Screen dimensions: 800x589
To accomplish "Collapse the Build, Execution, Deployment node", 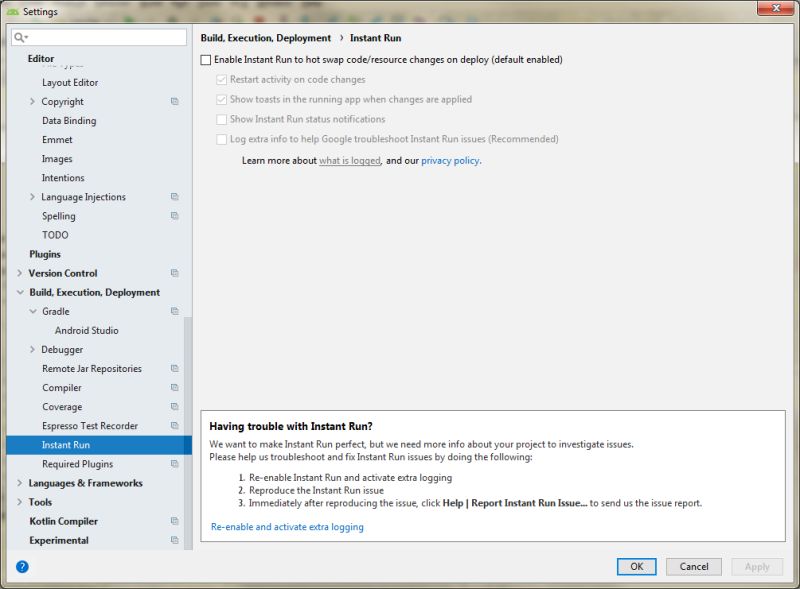I will [18, 292].
